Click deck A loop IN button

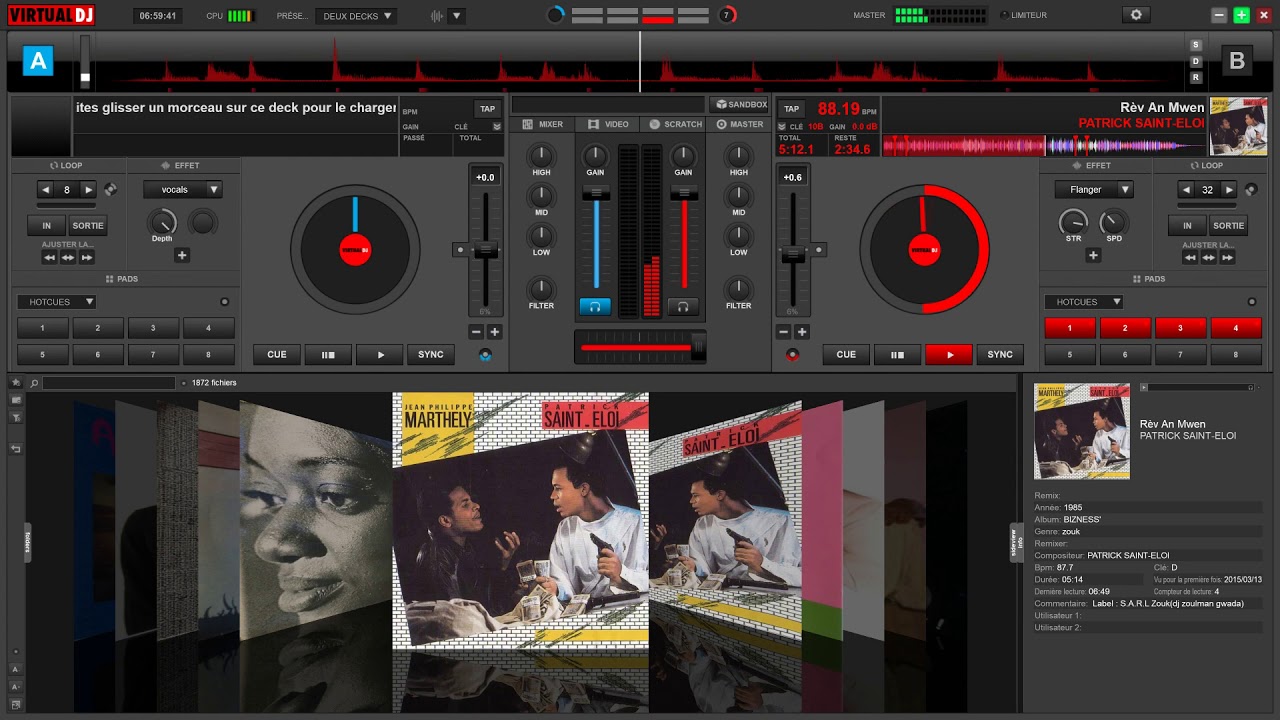pyautogui.click(x=46, y=225)
